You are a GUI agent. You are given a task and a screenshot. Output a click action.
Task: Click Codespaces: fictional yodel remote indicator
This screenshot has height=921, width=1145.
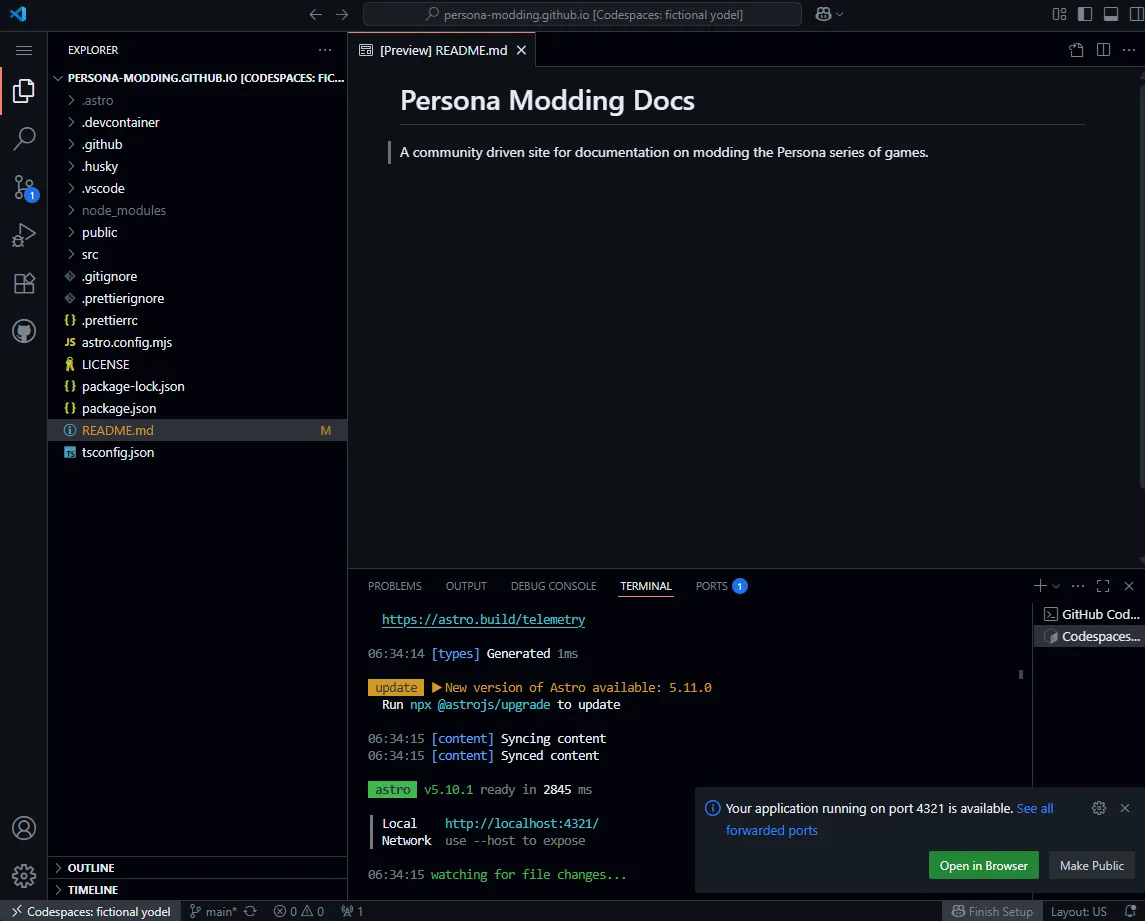91,912
